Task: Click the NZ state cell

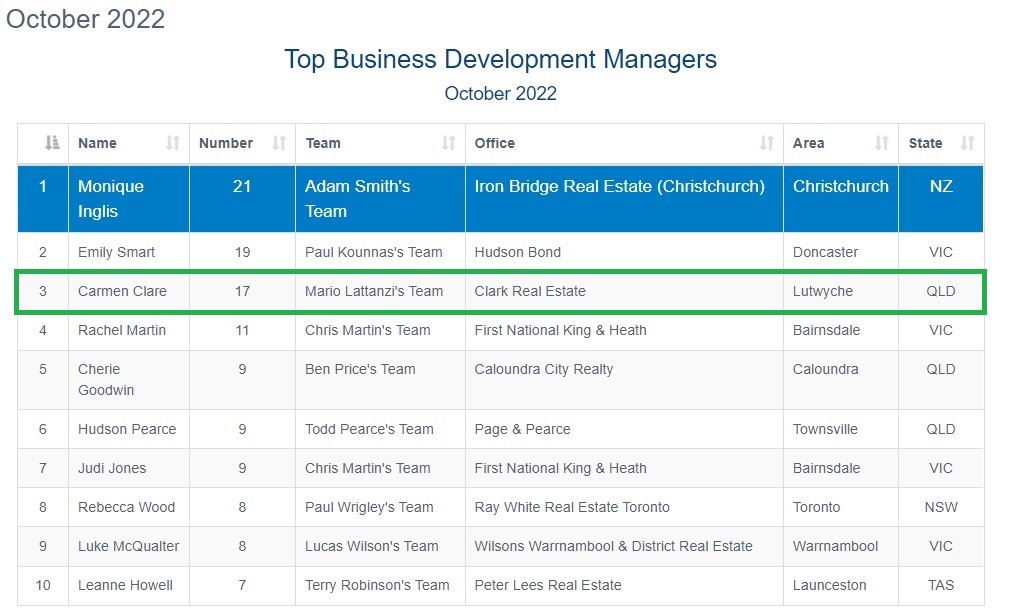Action: coord(941,199)
